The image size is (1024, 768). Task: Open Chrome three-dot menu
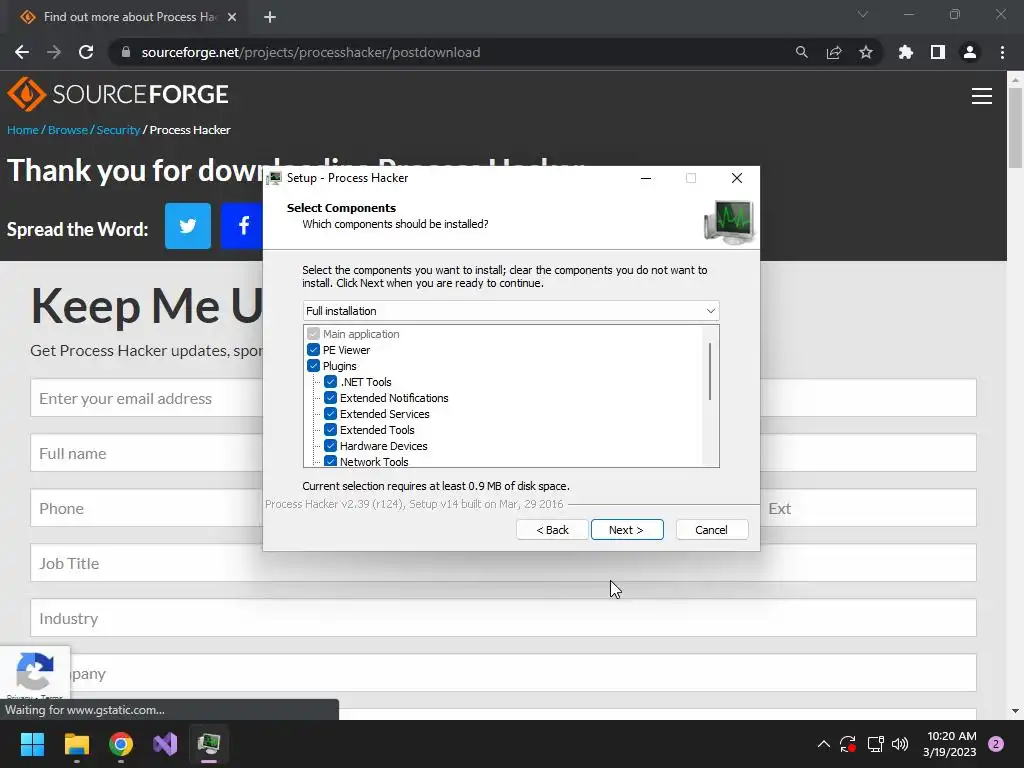tap(1002, 52)
